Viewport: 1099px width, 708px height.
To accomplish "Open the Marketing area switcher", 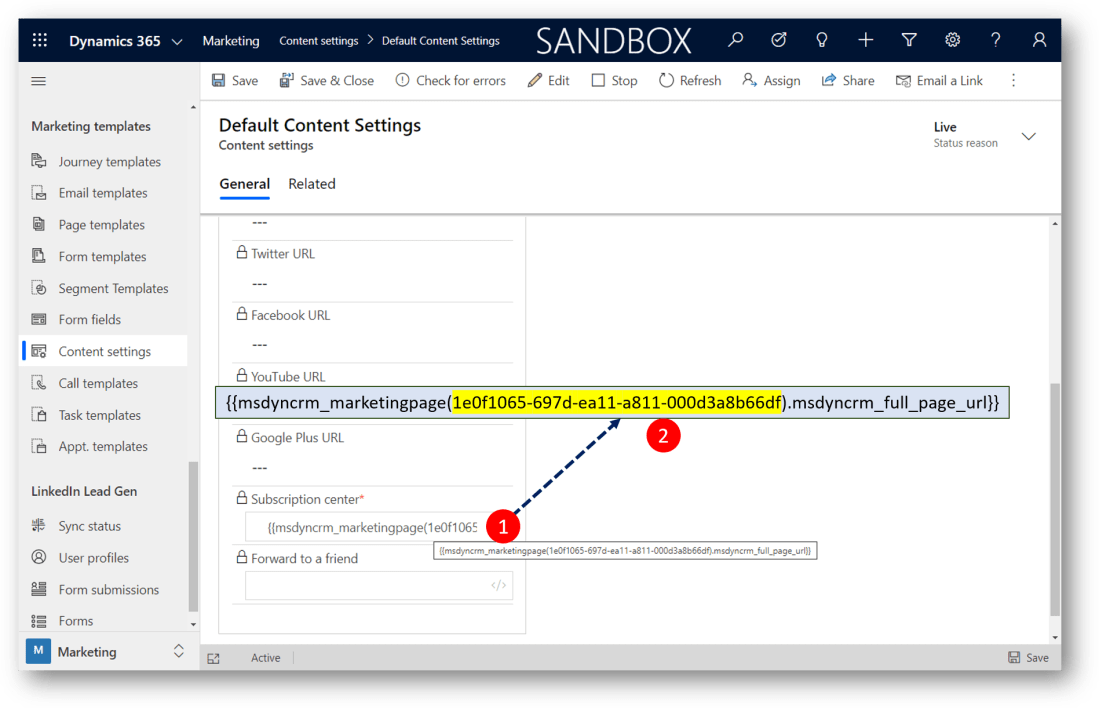I will click(x=105, y=652).
